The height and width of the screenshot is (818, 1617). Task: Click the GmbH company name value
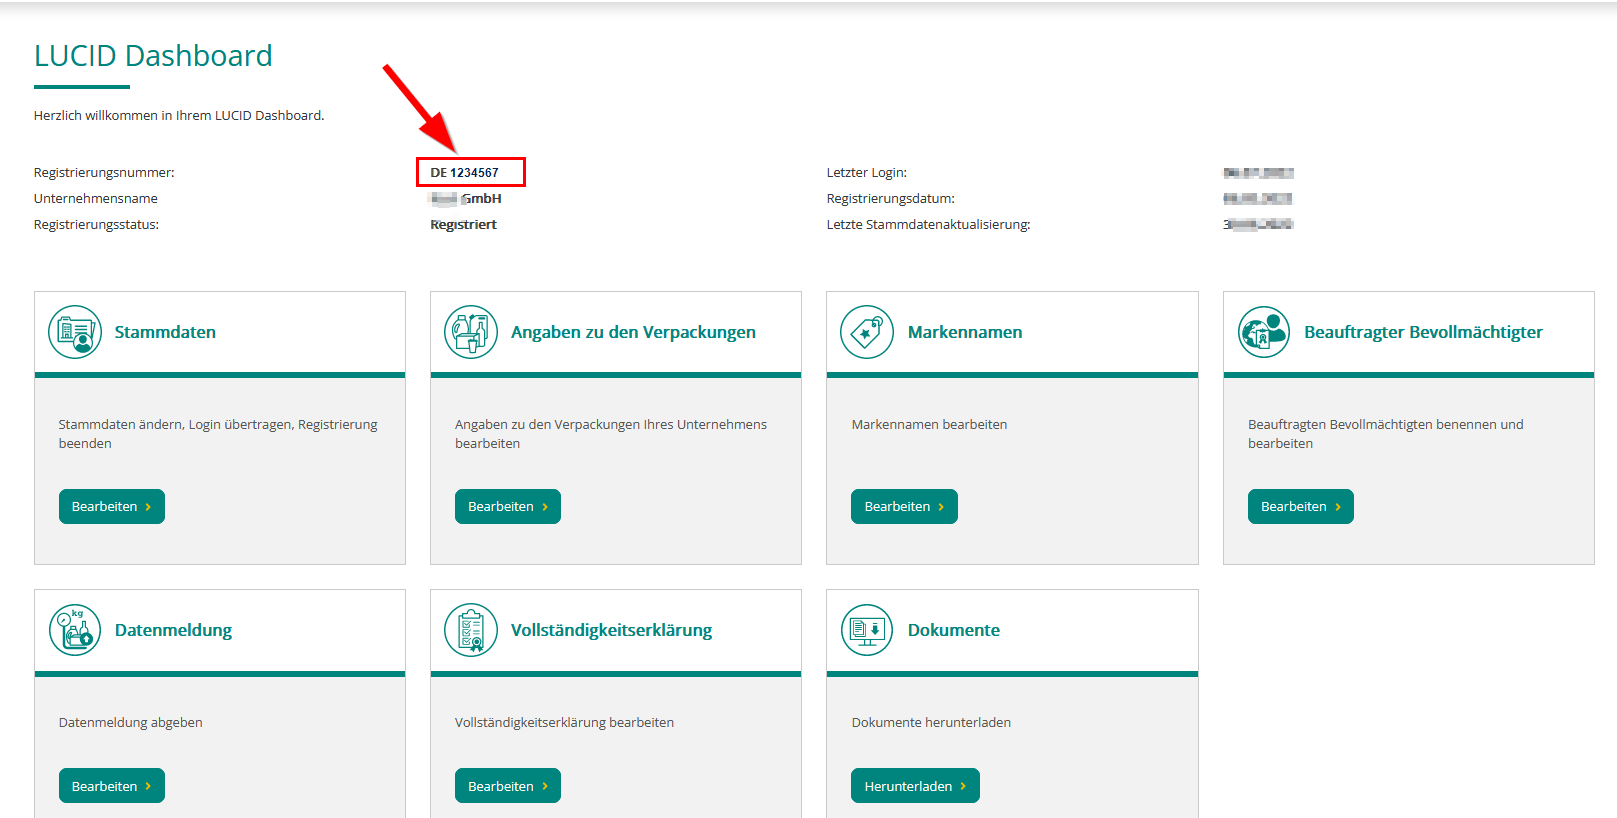tap(466, 198)
